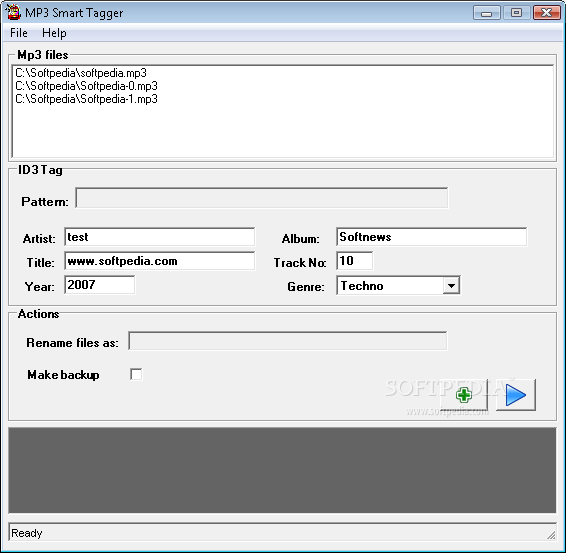Click the MP3 Smart Tagger title bar icon
The height and width of the screenshot is (553, 566).
tap(13, 13)
